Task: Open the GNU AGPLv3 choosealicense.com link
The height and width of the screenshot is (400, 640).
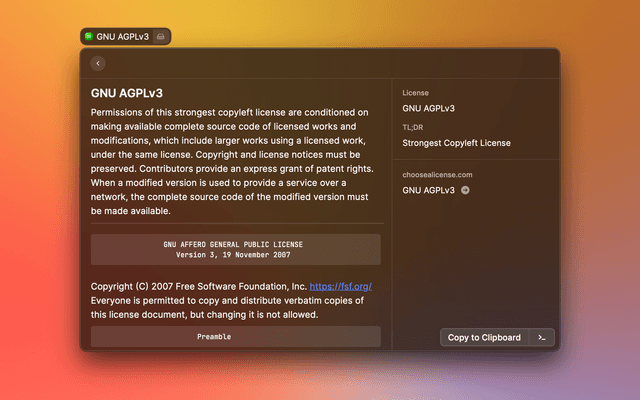Action: [428, 190]
